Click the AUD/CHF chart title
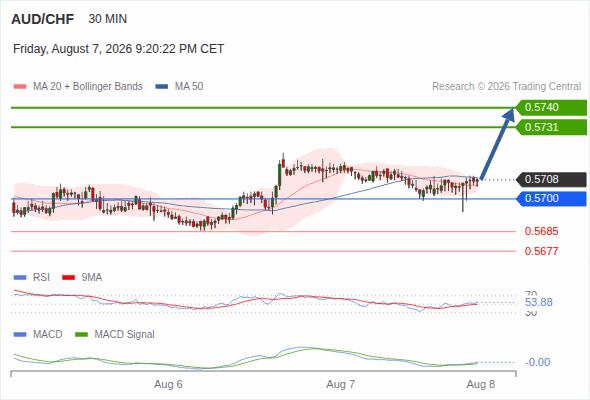 [x=43, y=19]
